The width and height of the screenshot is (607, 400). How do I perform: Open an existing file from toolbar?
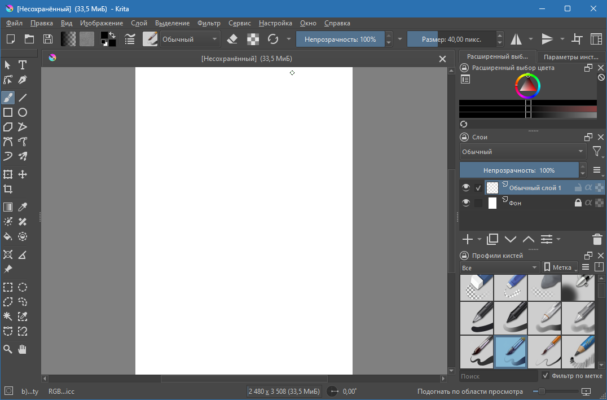tap(29, 39)
